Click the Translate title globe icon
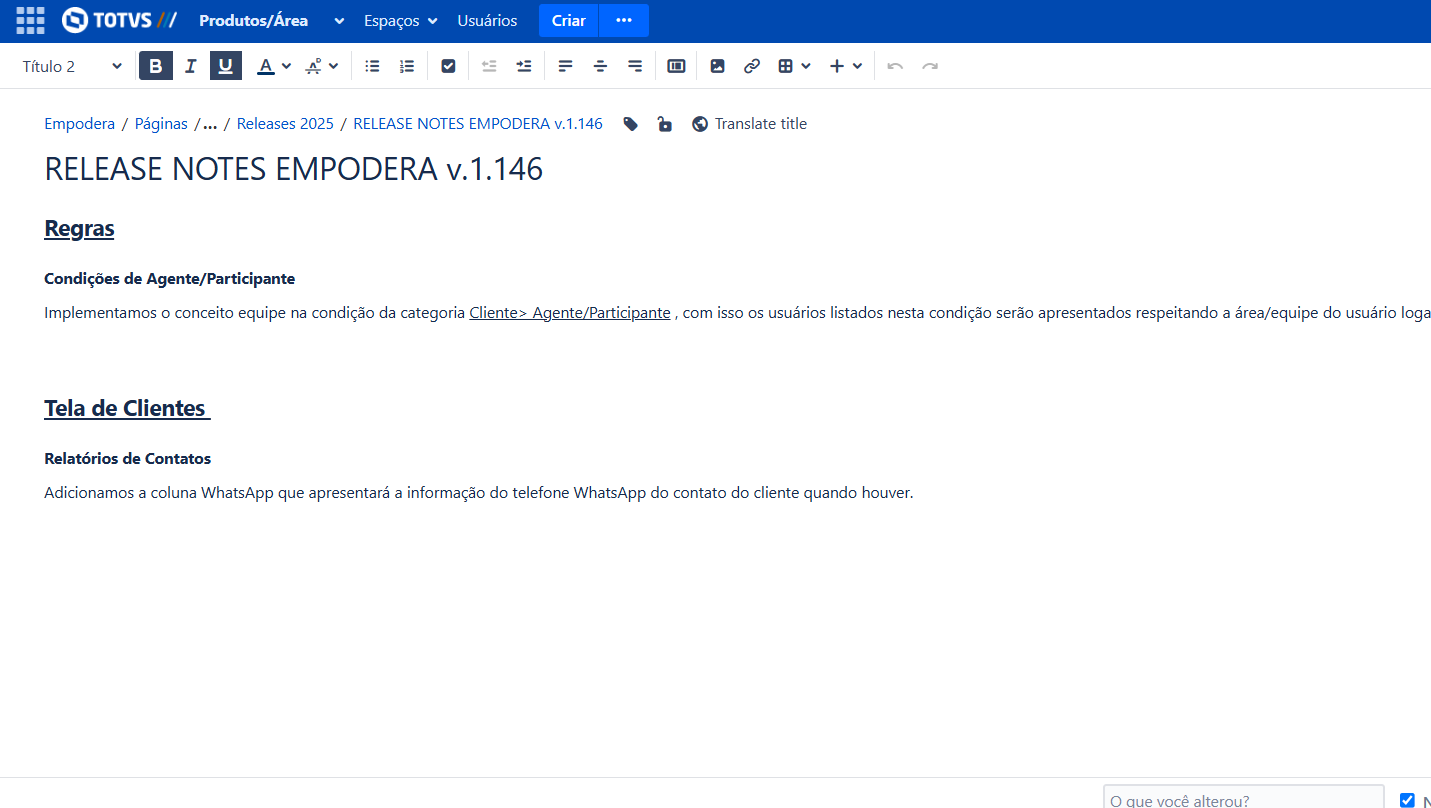Image resolution: width=1431 pixels, height=808 pixels. pyautogui.click(x=700, y=124)
